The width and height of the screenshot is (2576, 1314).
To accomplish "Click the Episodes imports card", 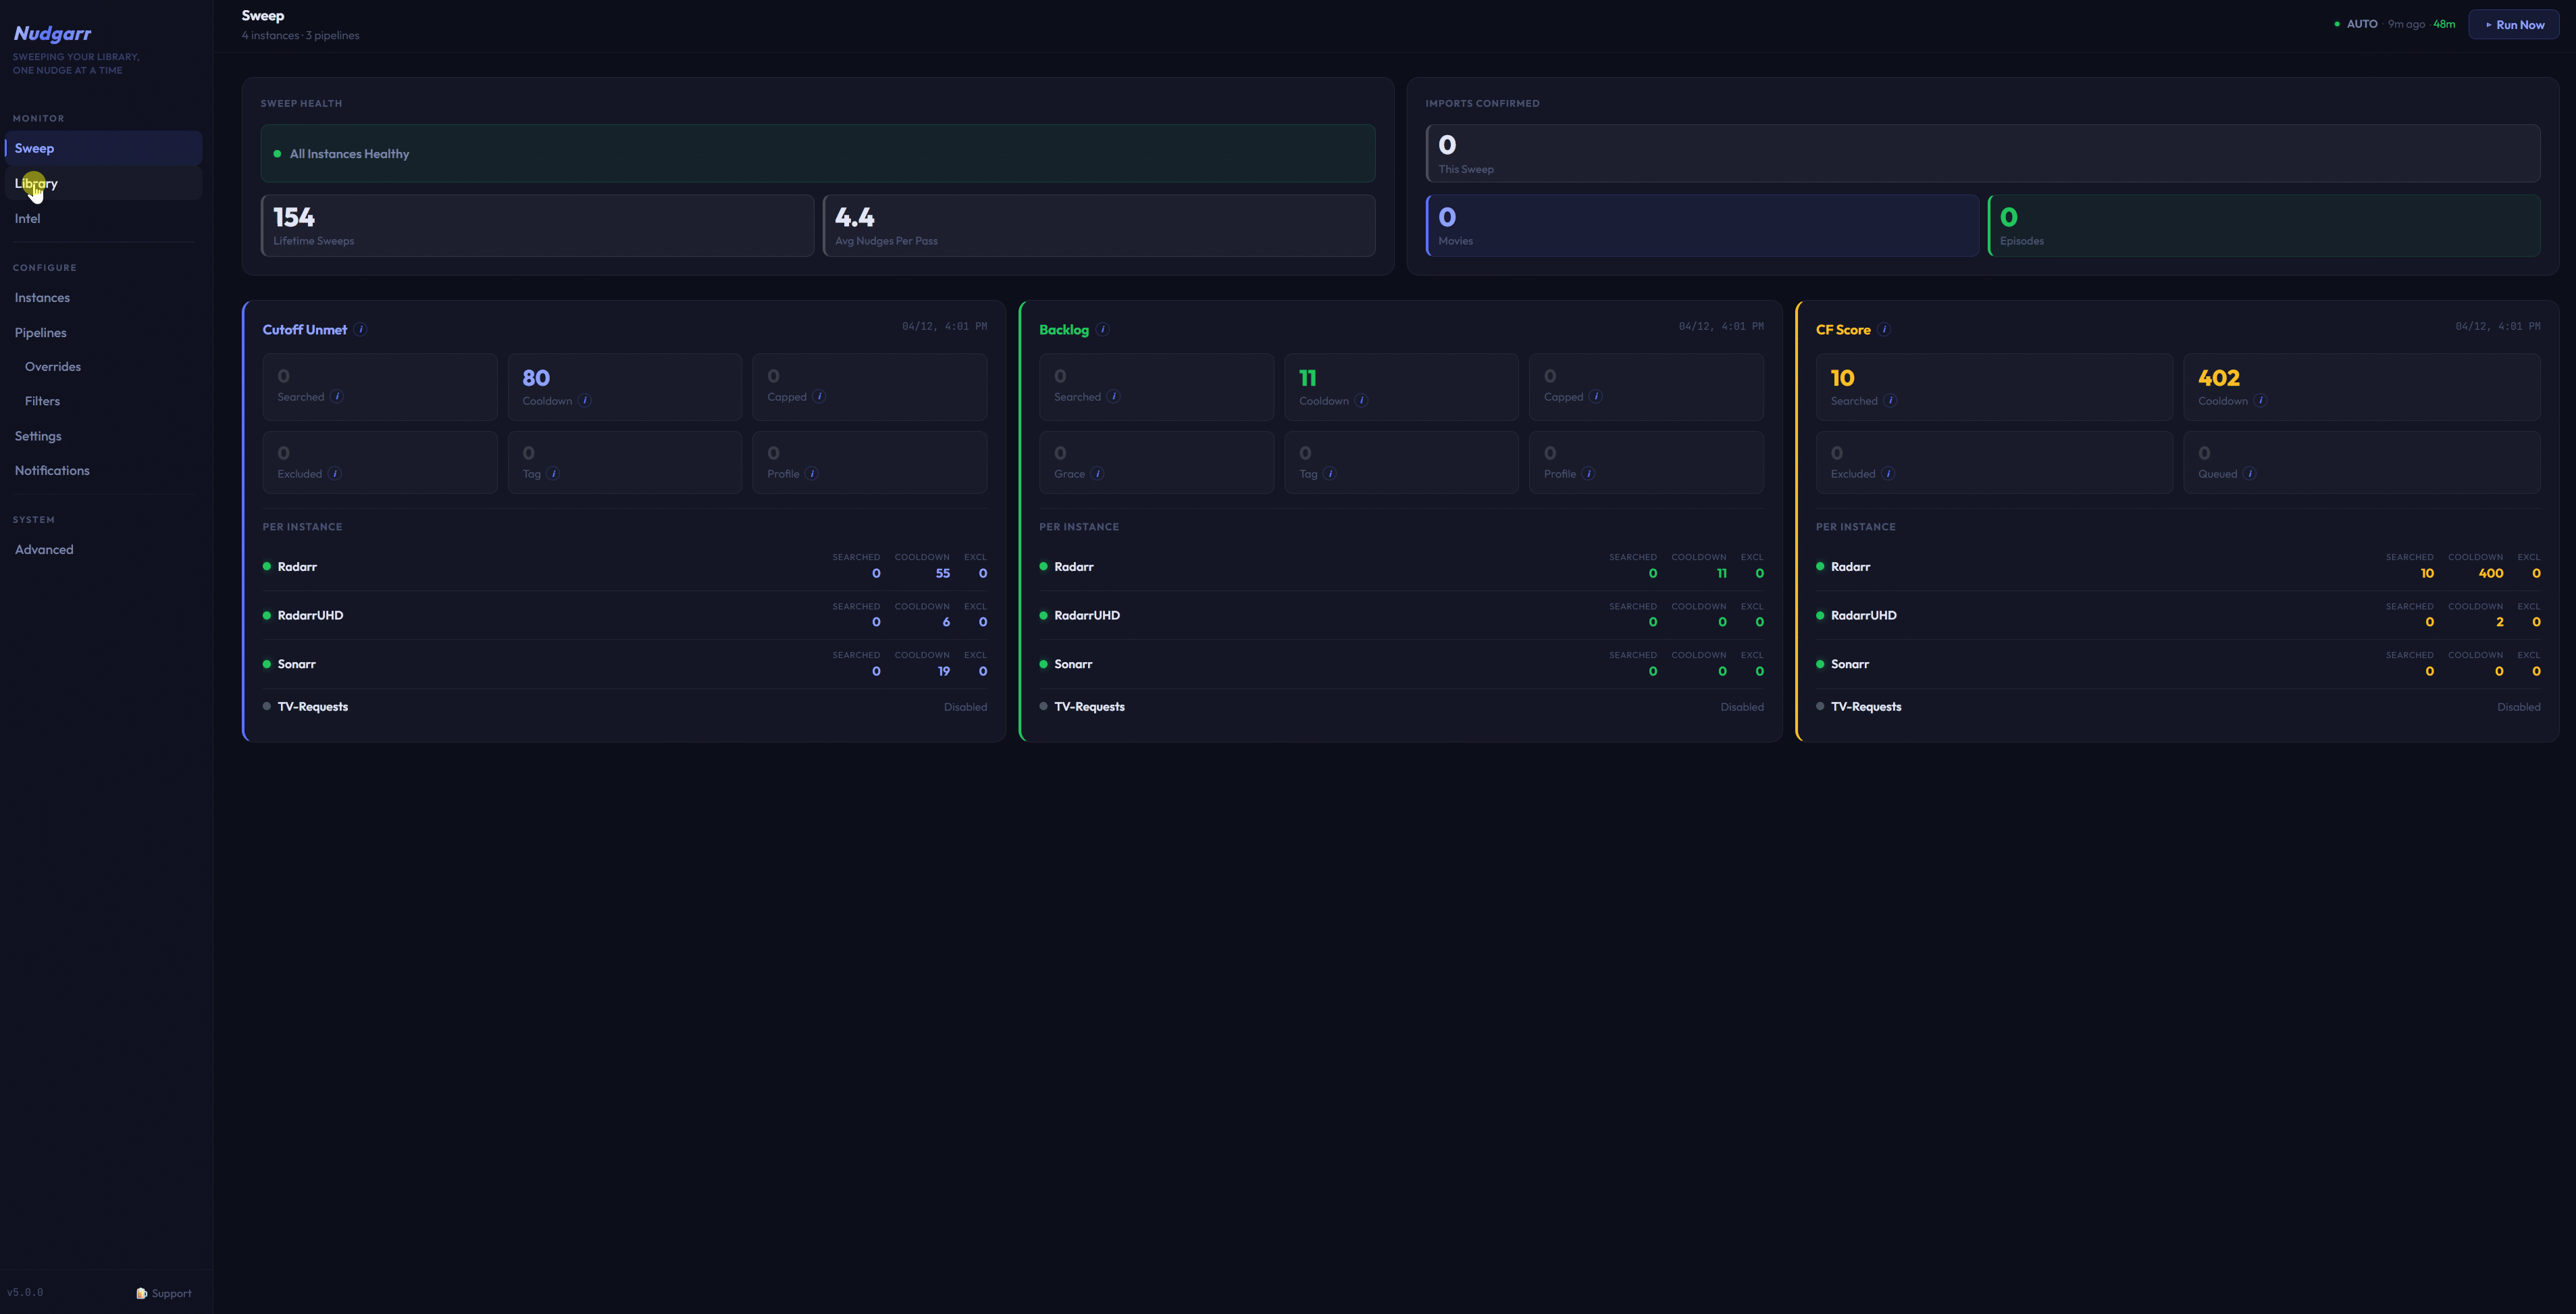I will (x=2264, y=226).
